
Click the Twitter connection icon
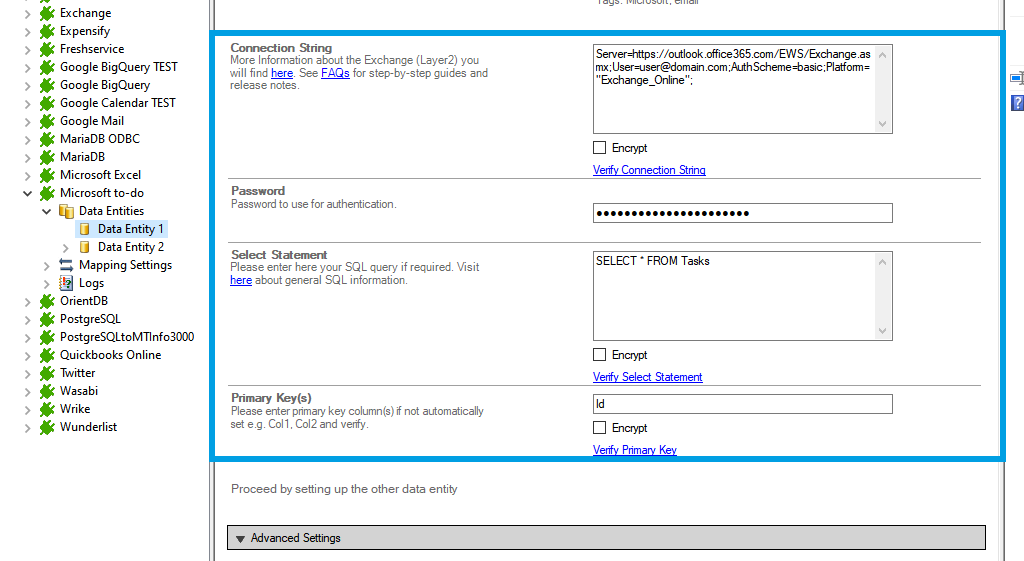(47, 373)
